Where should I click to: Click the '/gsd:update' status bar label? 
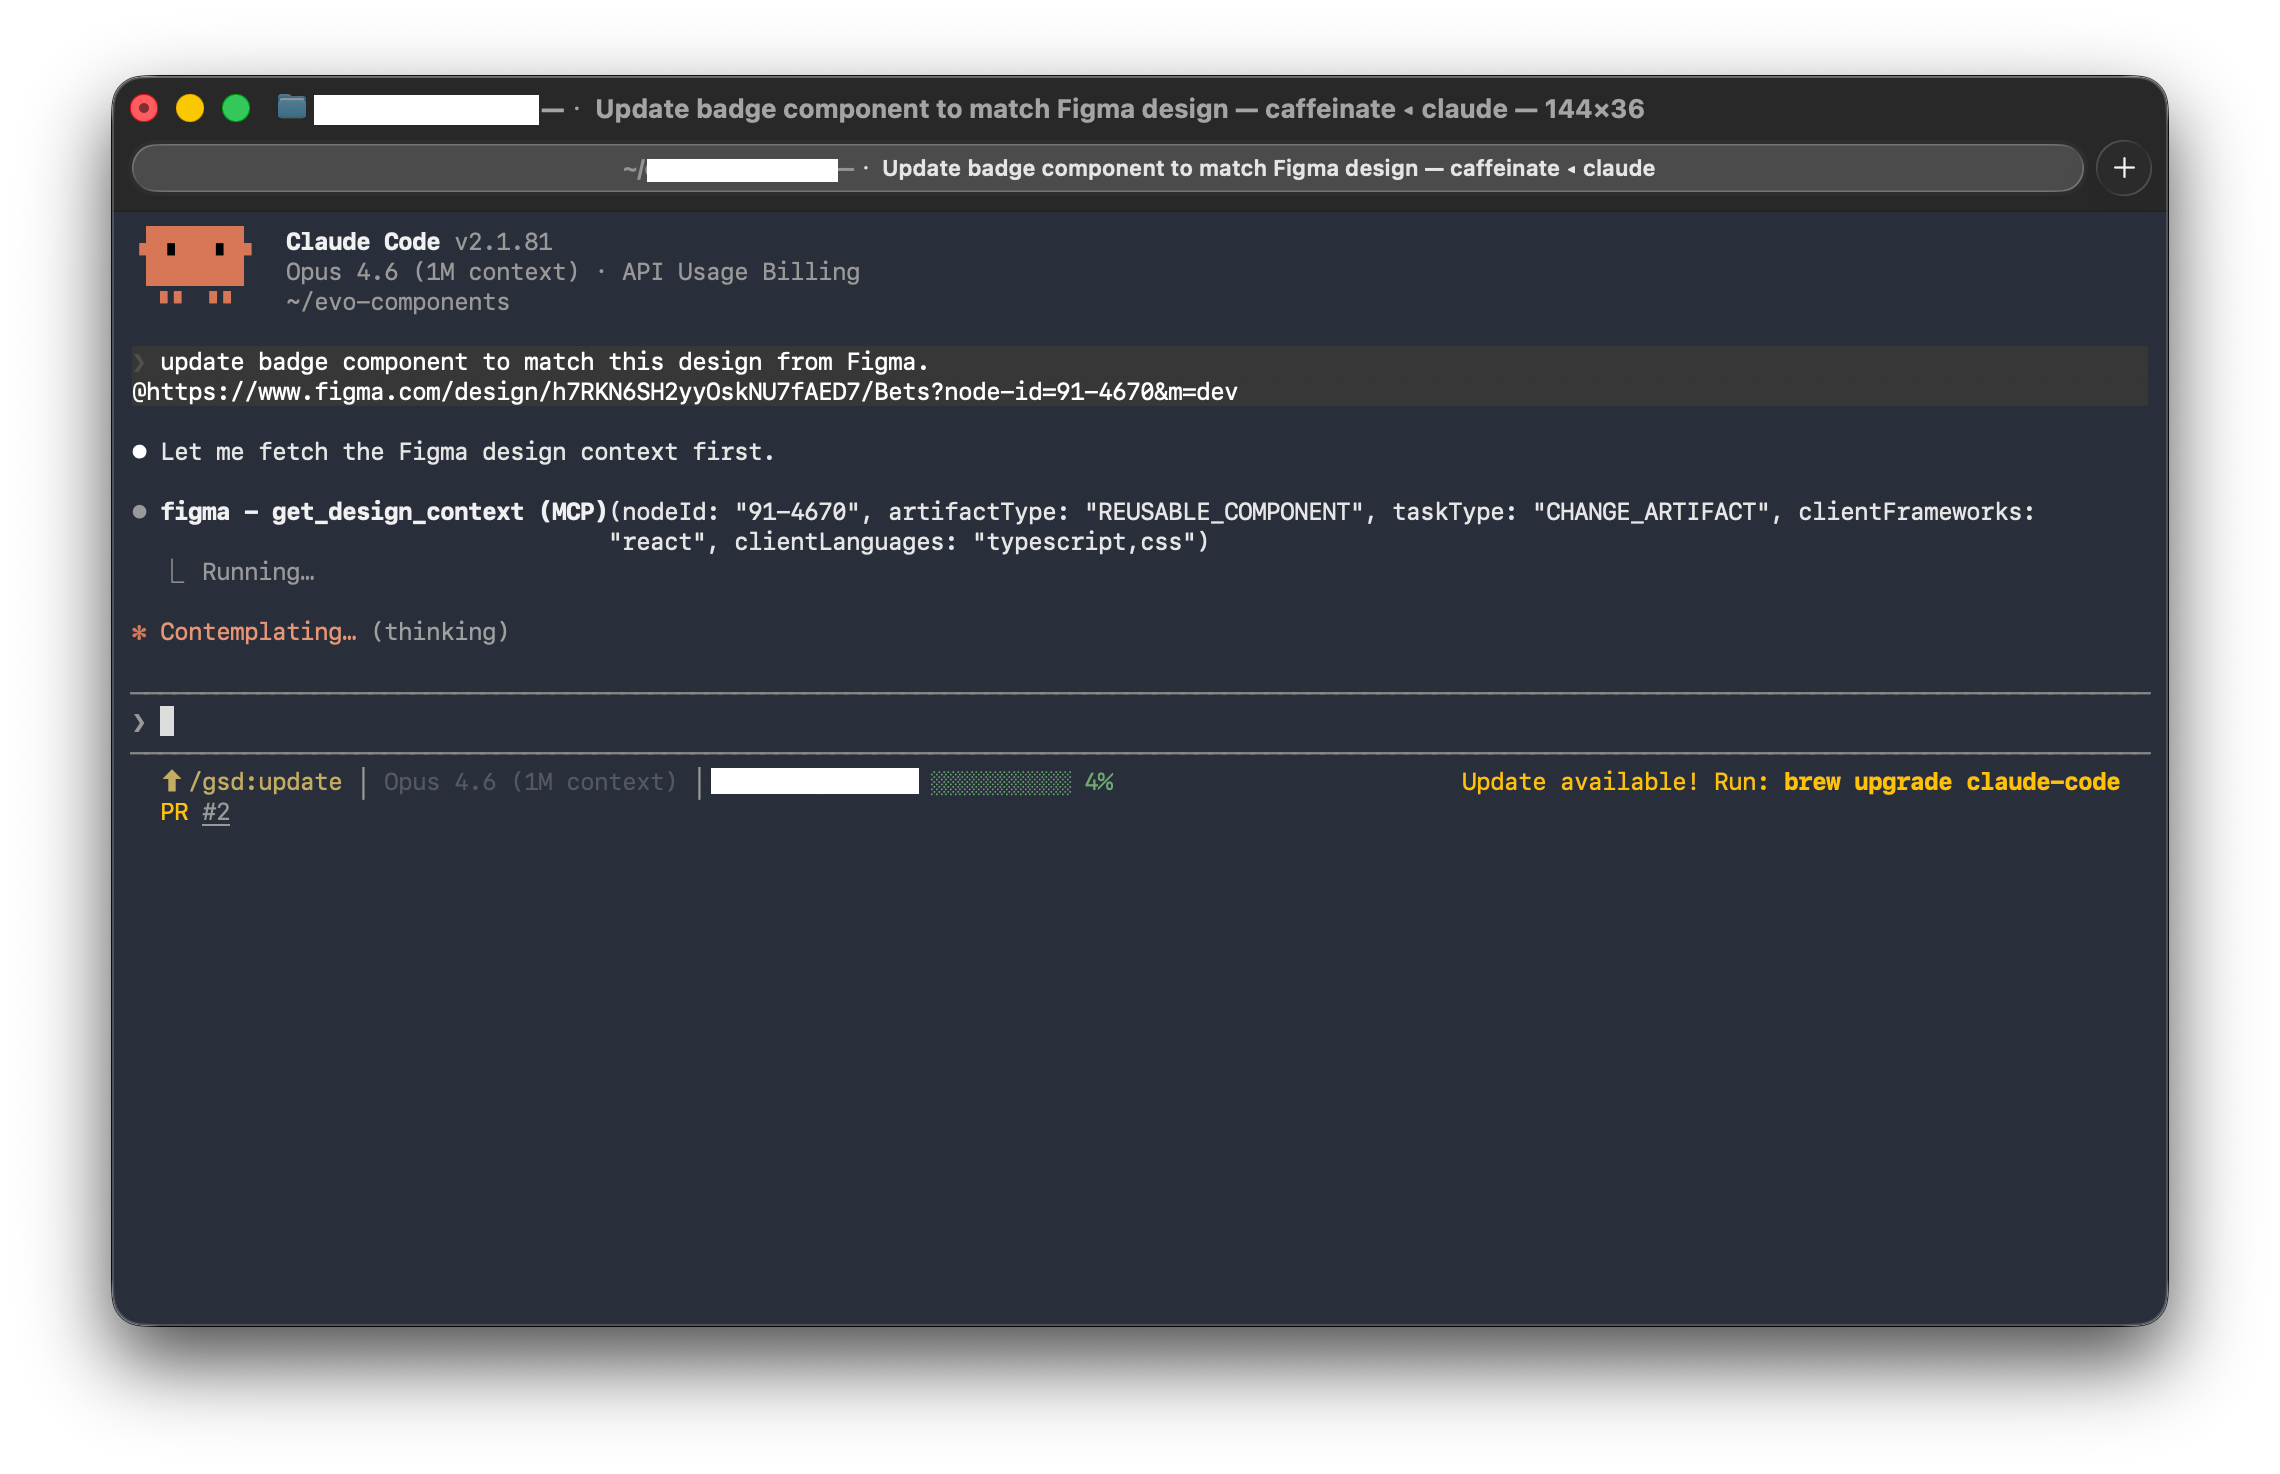(265, 782)
